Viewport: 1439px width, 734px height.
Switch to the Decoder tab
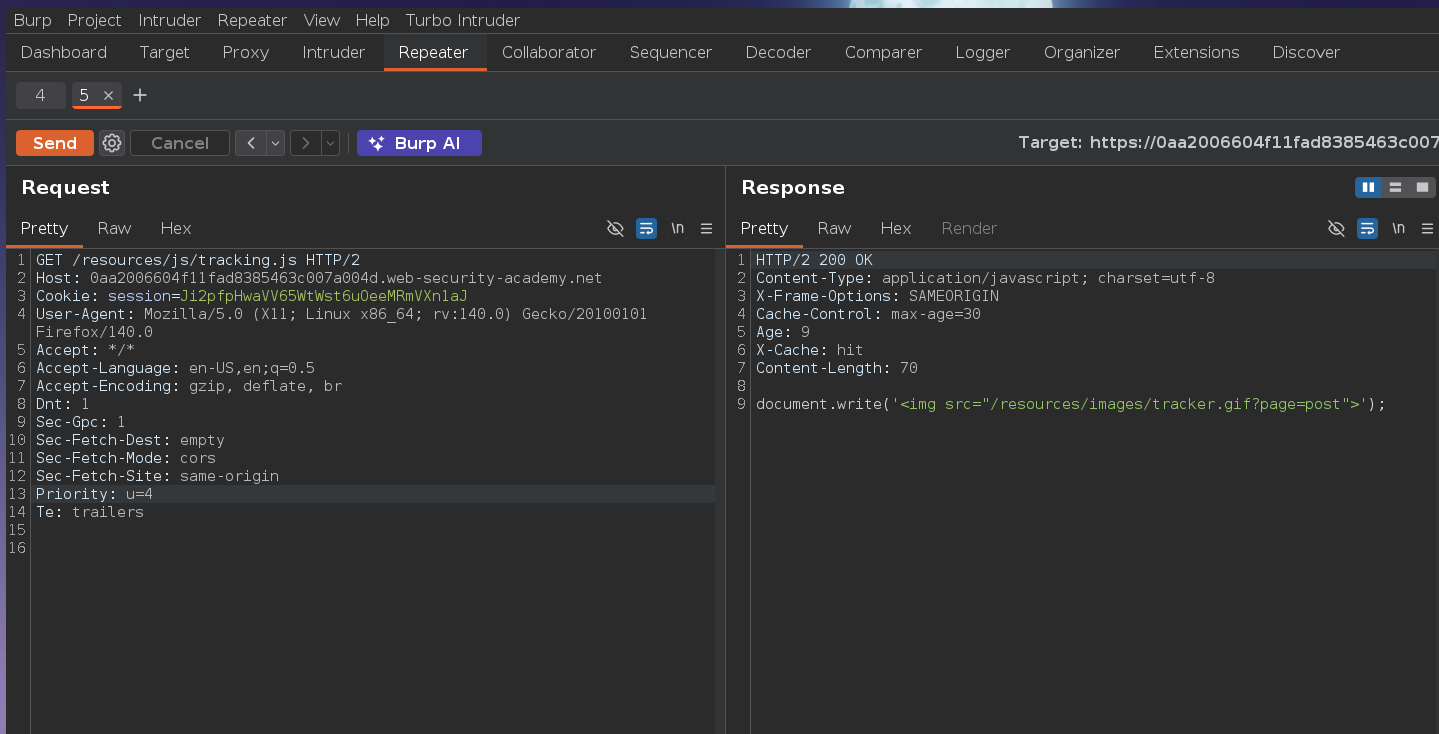[x=778, y=52]
